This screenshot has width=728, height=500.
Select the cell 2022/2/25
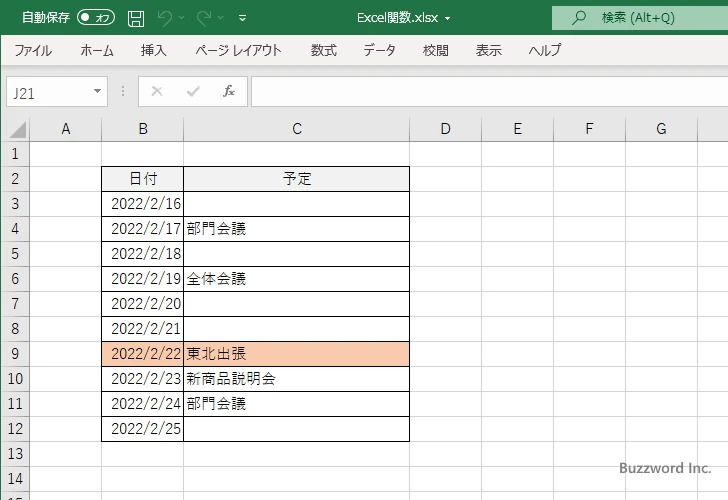pyautogui.click(x=143, y=429)
